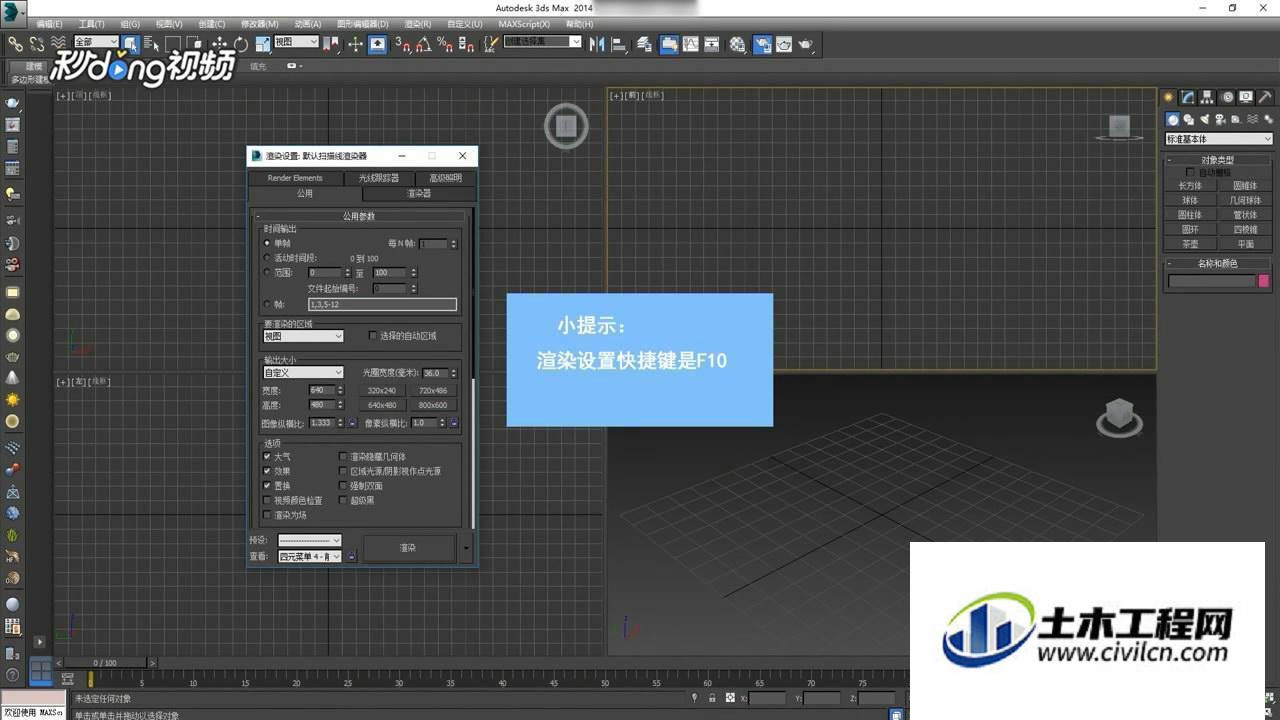
Task: Open the Motion command panel tab
Action: pos(1226,97)
